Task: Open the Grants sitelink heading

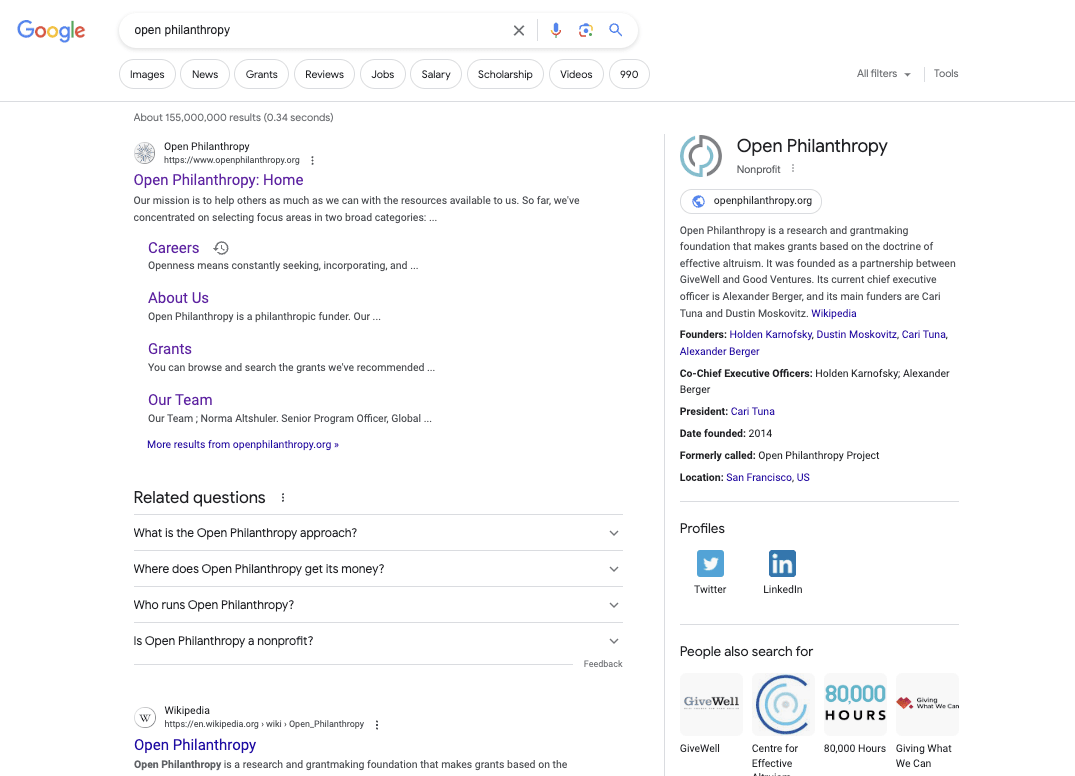Action: click(170, 349)
